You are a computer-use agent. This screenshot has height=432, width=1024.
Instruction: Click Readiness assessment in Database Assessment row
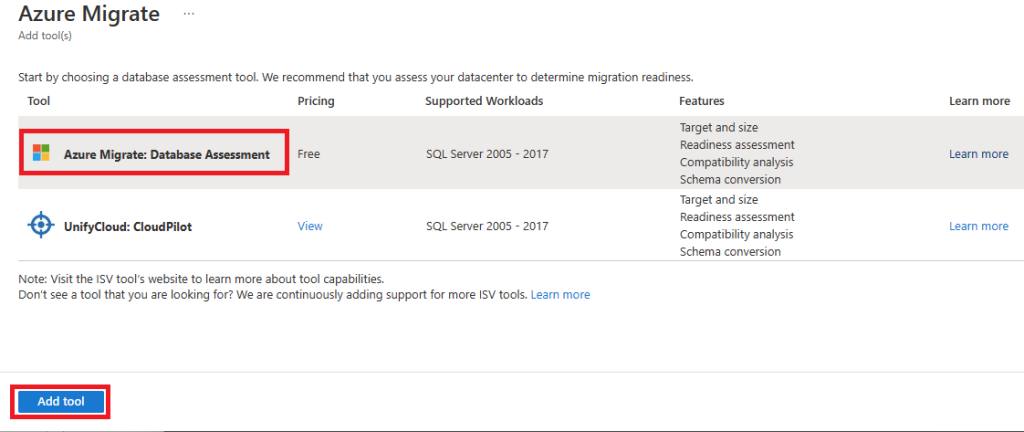point(737,144)
